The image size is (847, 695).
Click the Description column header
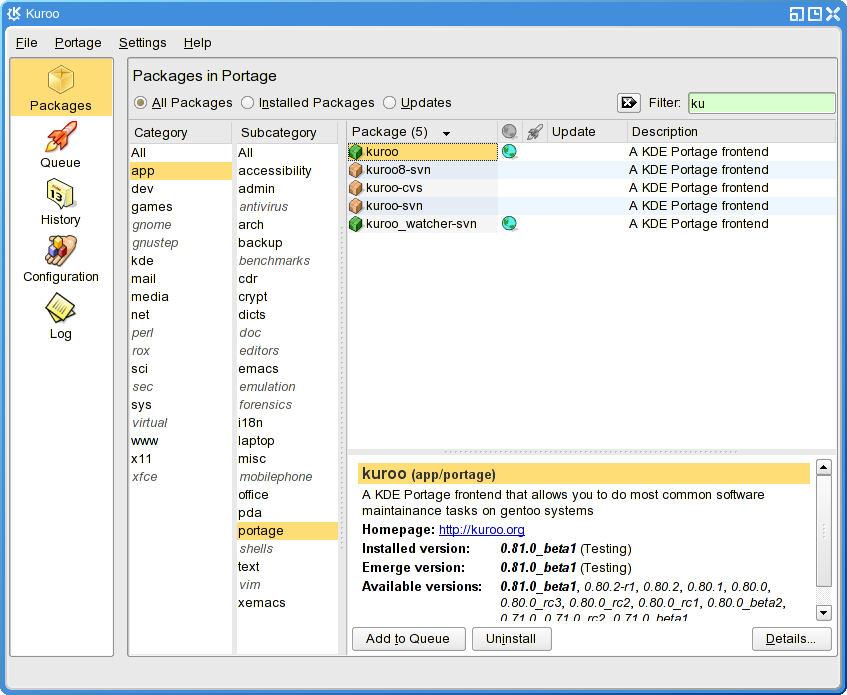tap(731, 132)
